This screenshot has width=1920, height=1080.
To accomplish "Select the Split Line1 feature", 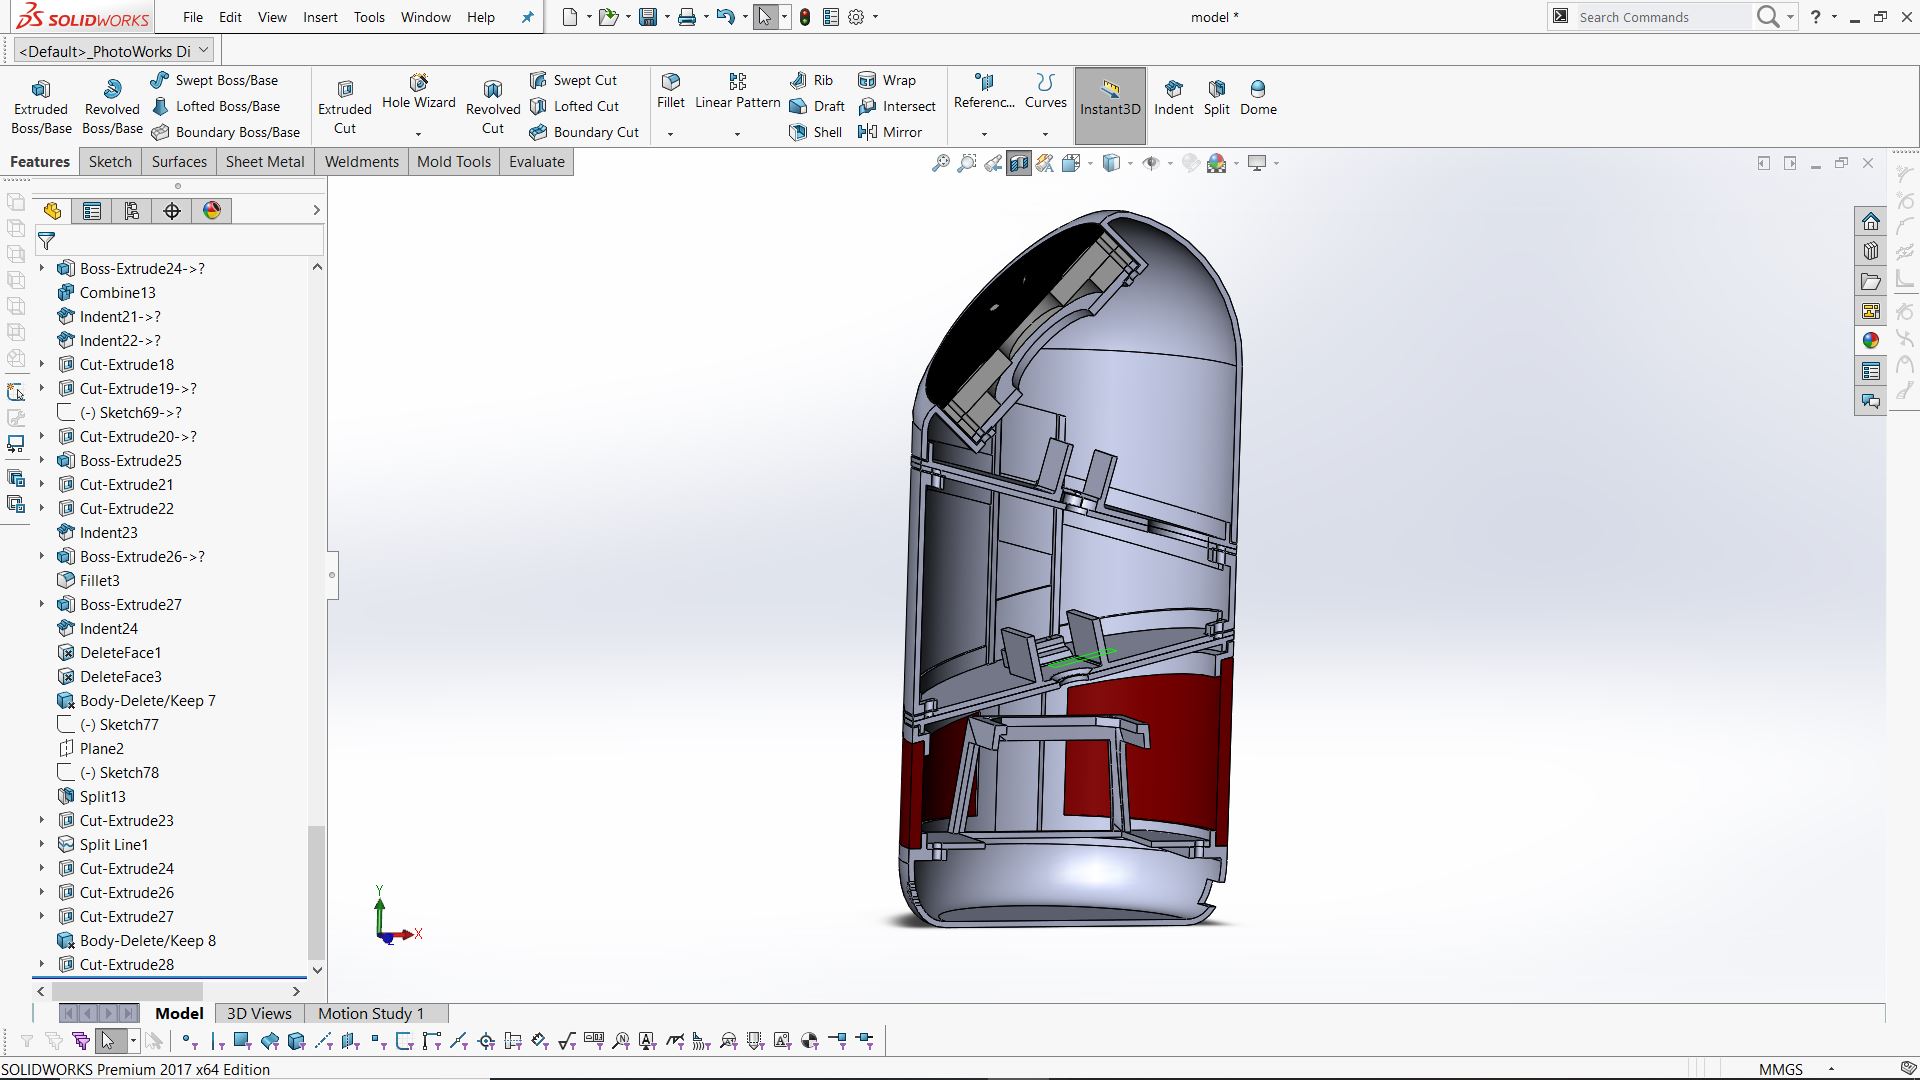I will click(x=113, y=845).
